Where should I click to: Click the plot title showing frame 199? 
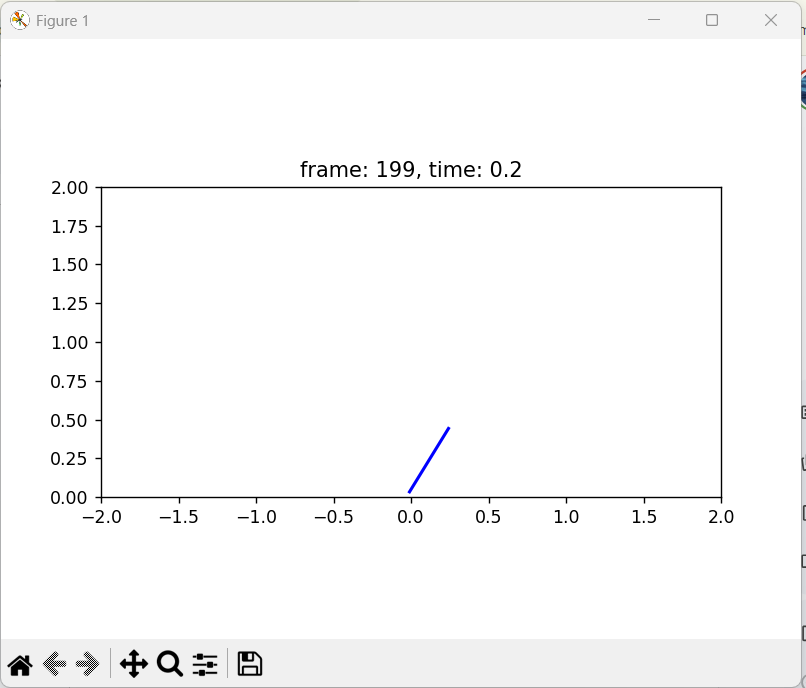click(410, 170)
